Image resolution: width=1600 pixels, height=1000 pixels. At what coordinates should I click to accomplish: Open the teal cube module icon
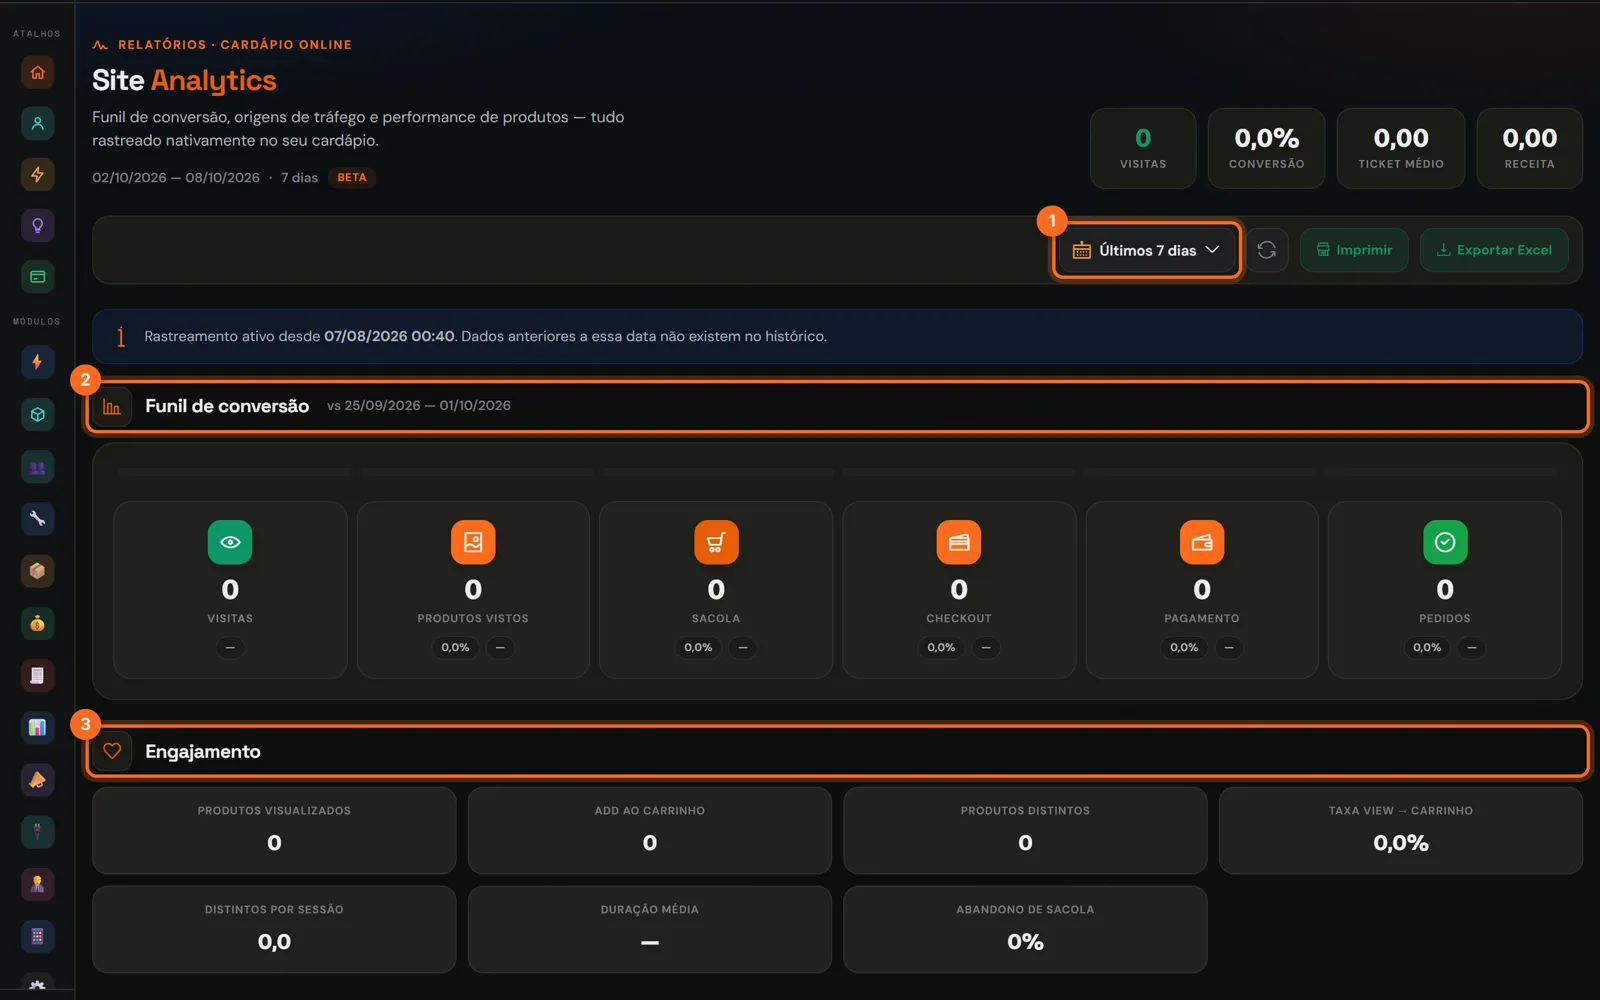coord(37,414)
